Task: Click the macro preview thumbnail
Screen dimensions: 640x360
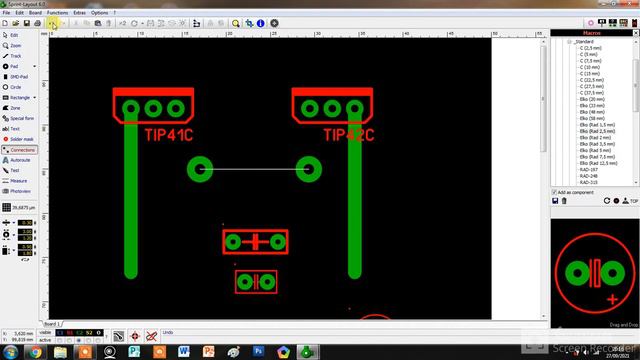Action: (x=595, y=273)
